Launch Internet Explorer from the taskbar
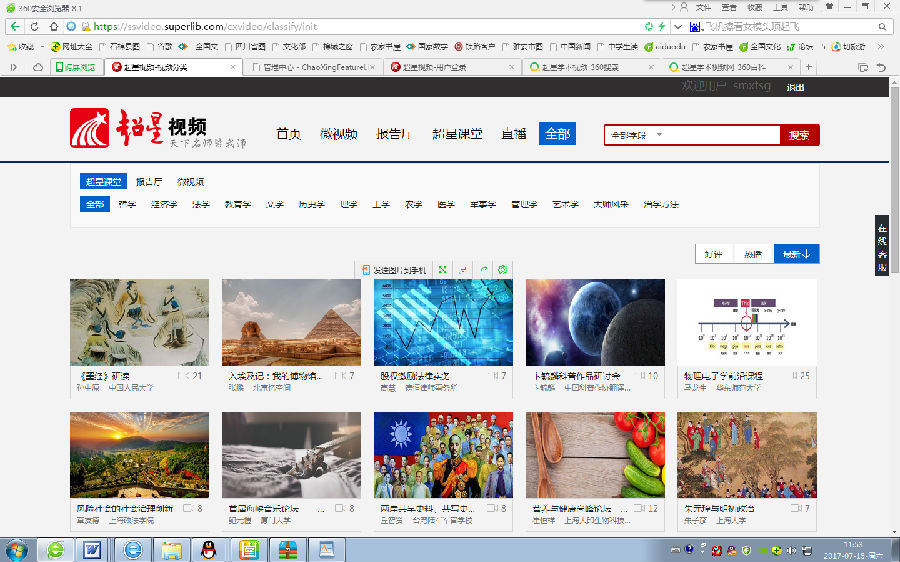Screen dimensions: 900x562 pyautogui.click(x=133, y=550)
